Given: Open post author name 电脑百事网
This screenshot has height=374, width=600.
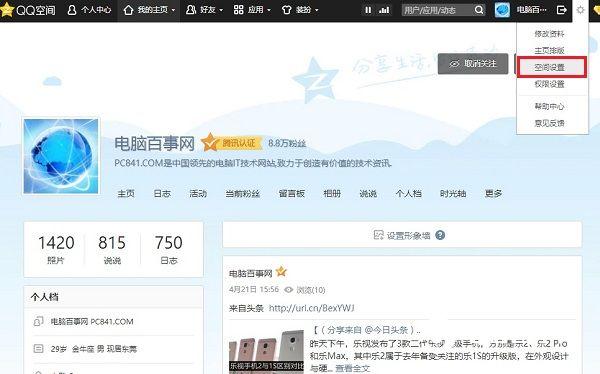Looking at the screenshot, I should click(250, 273).
